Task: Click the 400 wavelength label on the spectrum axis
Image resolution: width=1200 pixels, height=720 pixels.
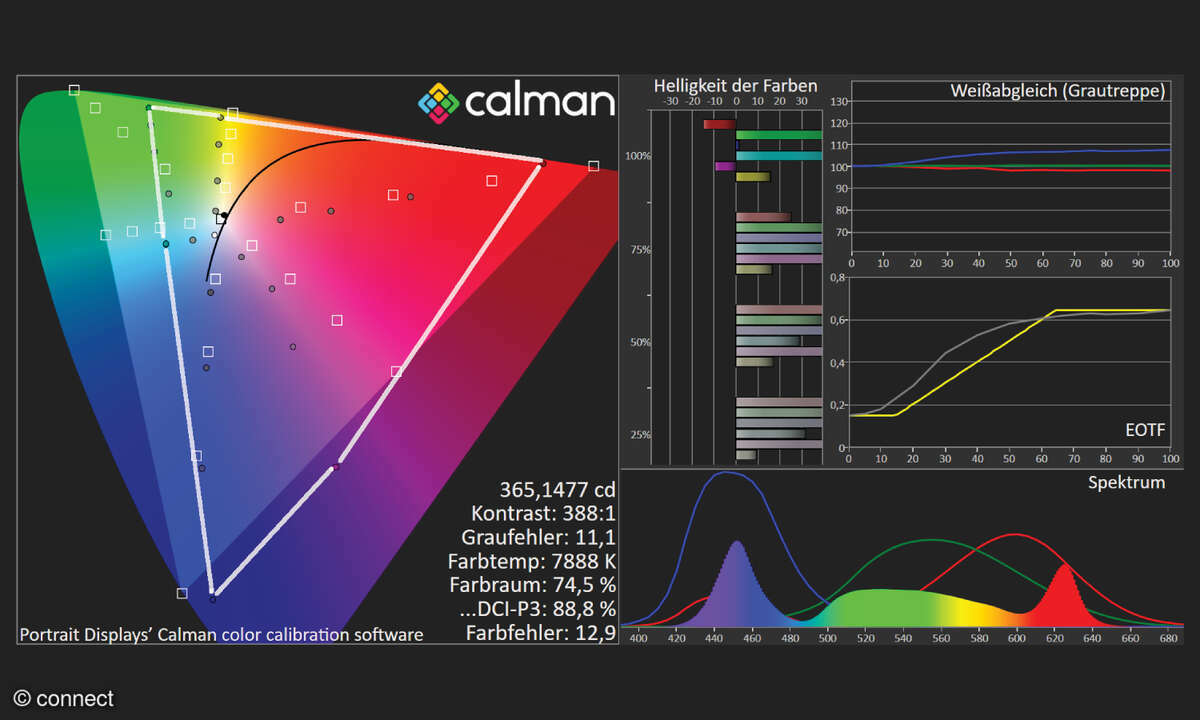Action: [639, 637]
